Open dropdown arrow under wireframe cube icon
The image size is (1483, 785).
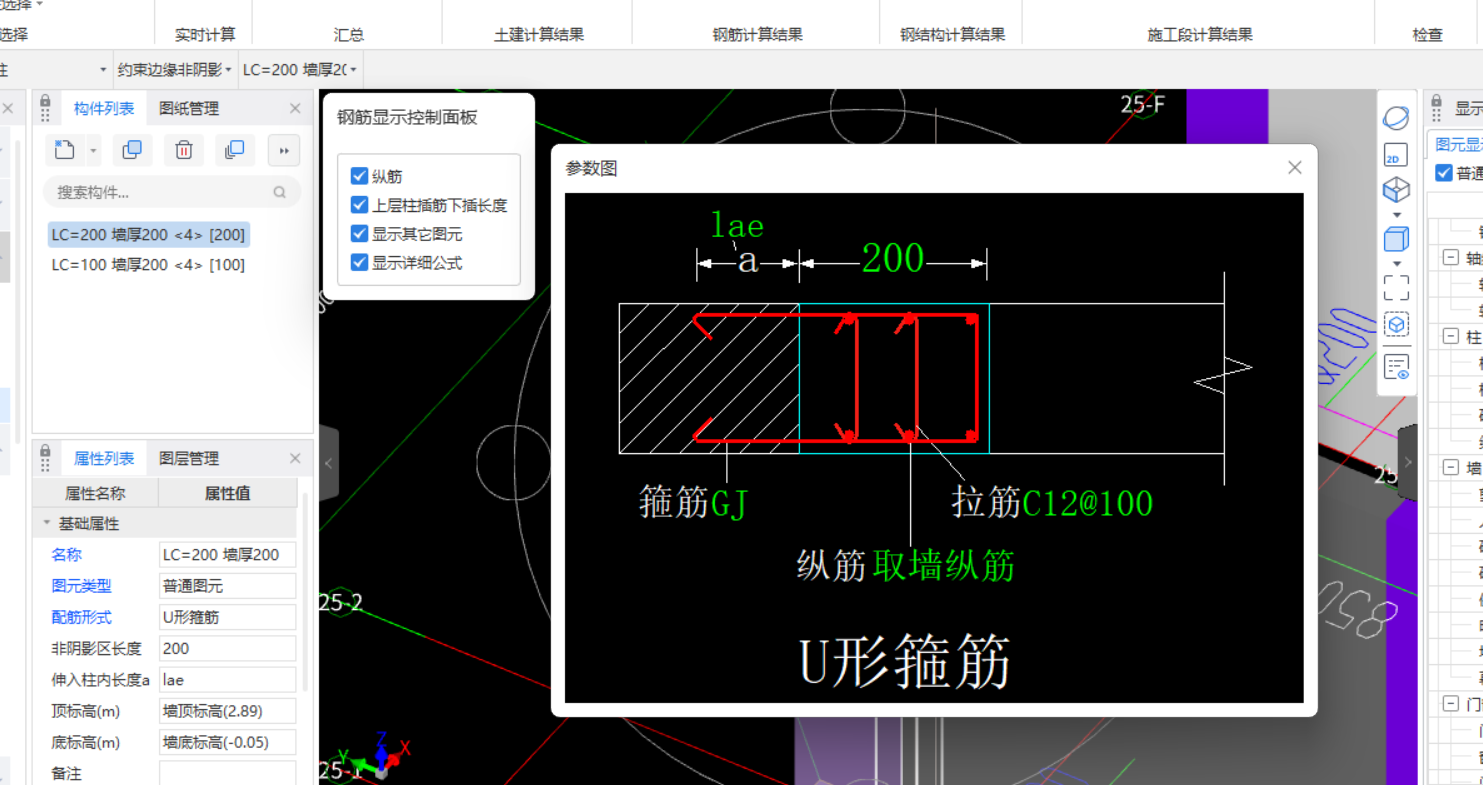[x=1397, y=214]
